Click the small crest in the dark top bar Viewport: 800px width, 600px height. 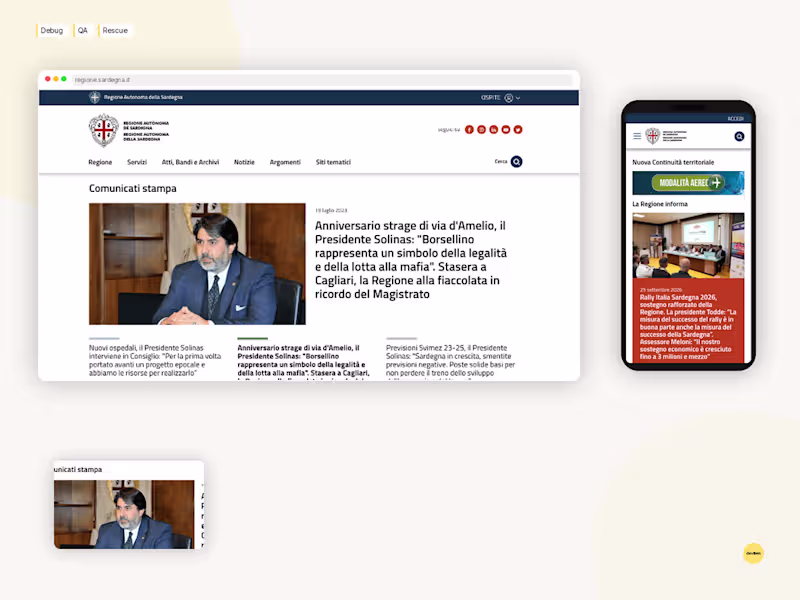tap(95, 97)
